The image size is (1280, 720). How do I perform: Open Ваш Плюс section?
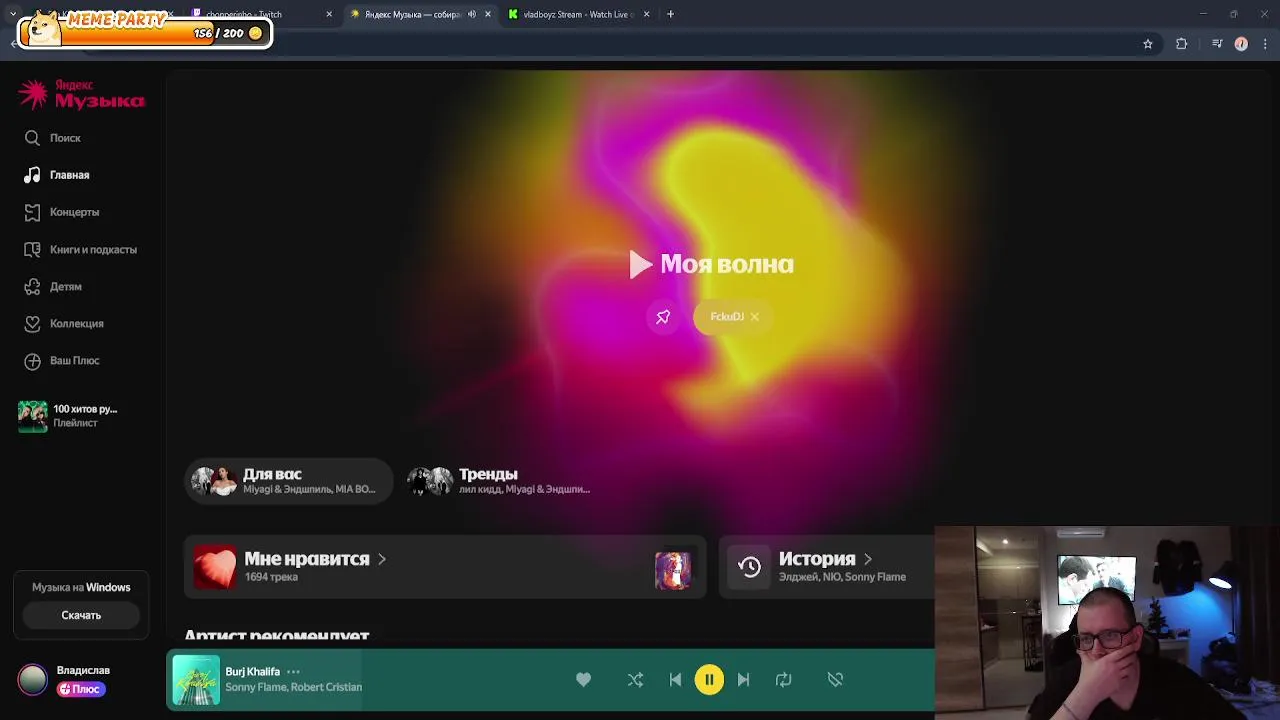tap(62, 360)
